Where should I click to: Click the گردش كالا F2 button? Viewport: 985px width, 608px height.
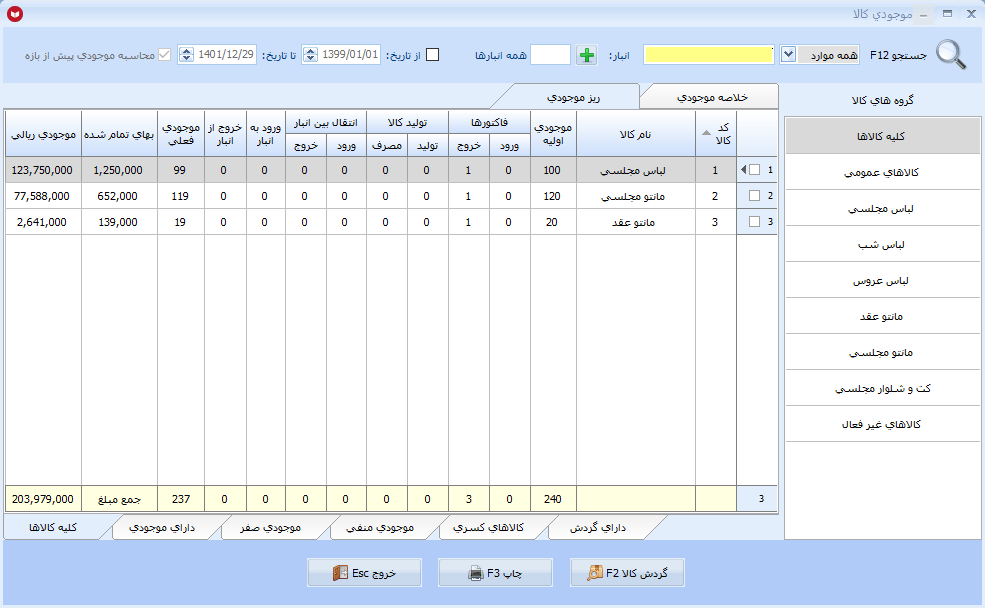627,573
